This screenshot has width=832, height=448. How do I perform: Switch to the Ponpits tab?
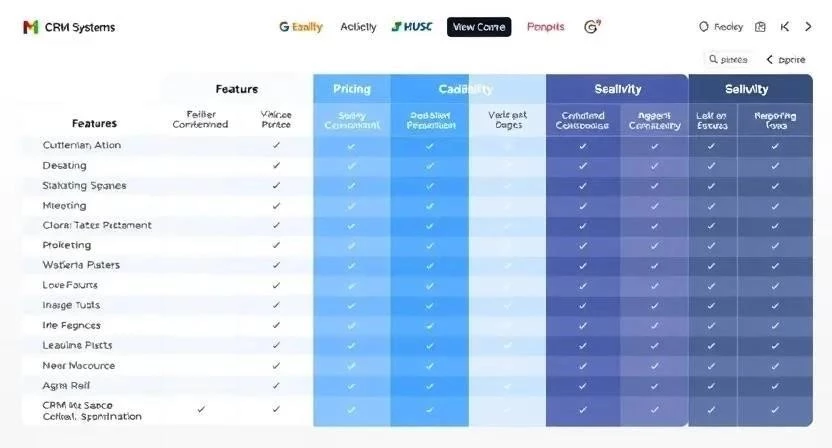point(545,27)
